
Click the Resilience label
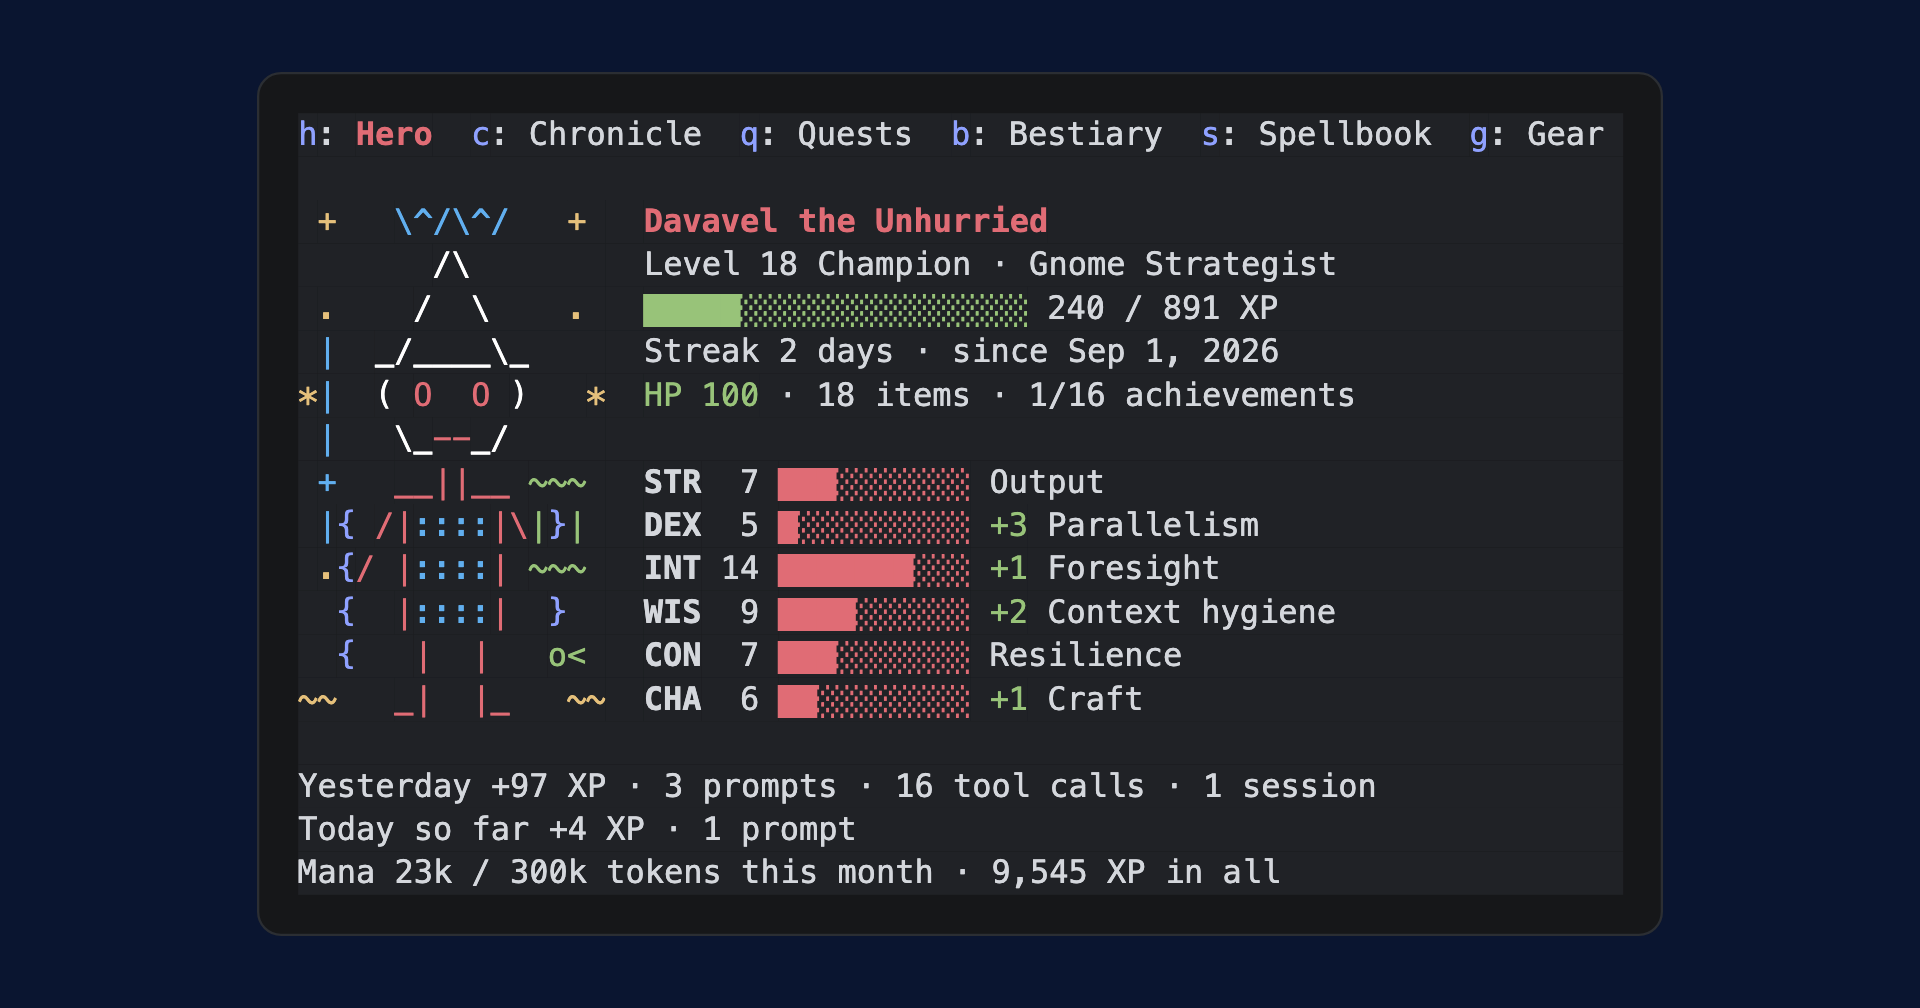coord(1085,655)
